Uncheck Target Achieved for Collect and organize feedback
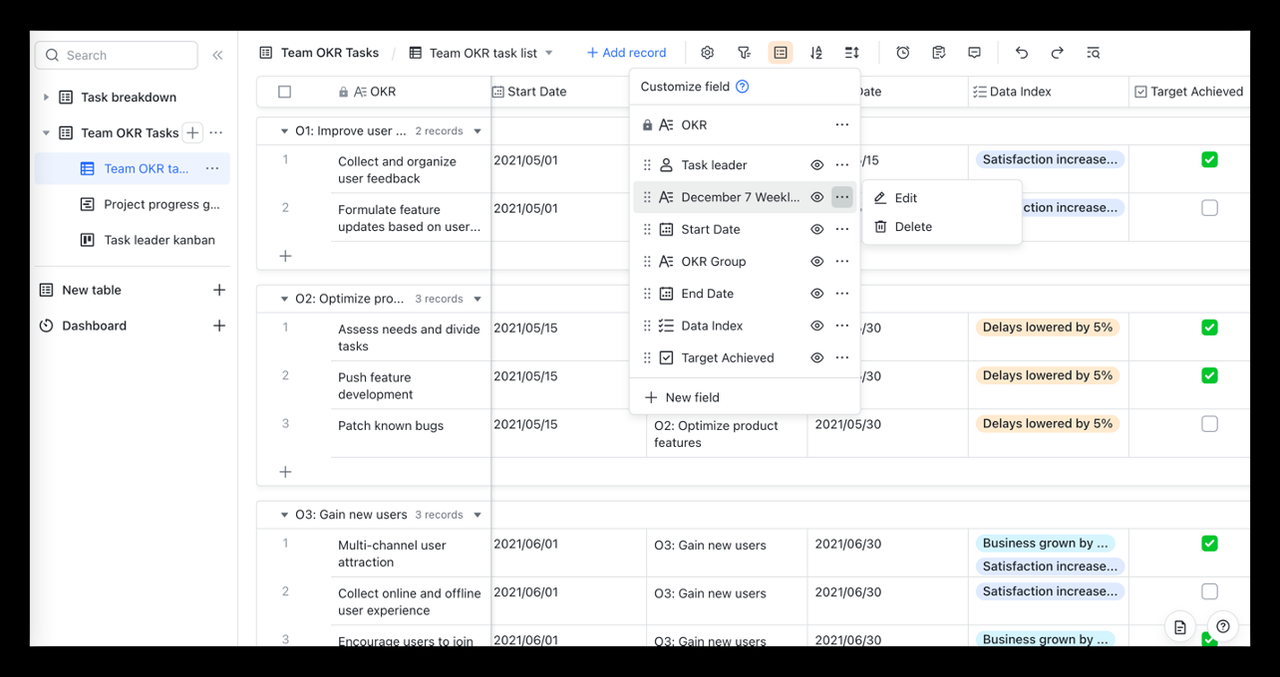The height and width of the screenshot is (677, 1280). point(1209,160)
